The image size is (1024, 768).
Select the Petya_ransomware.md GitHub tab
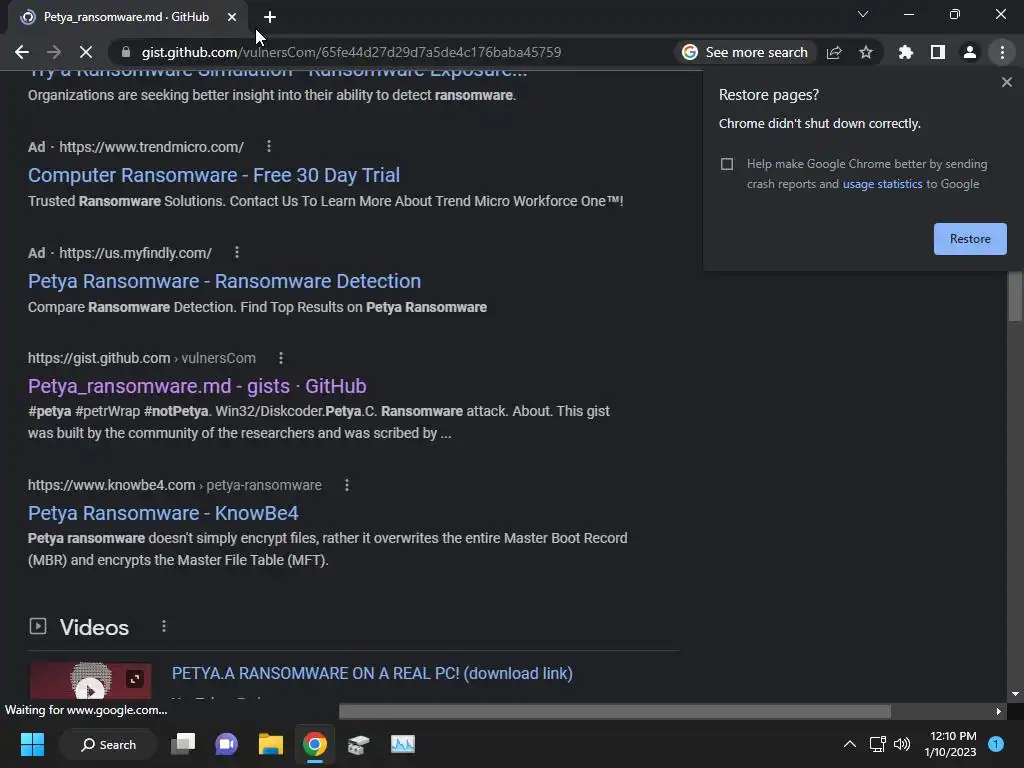(x=124, y=17)
